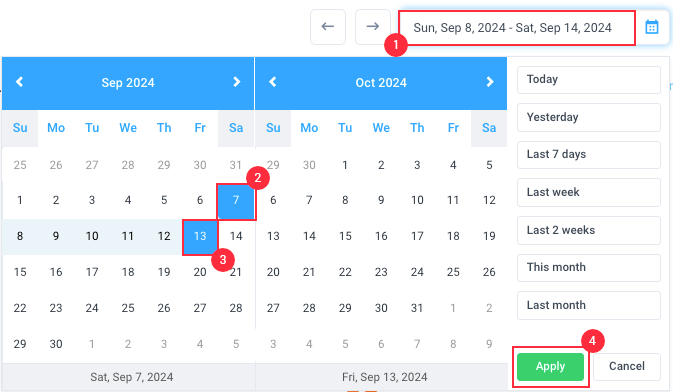Select September 7 in the calendar
This screenshot has width=673, height=392.
[x=236, y=201]
